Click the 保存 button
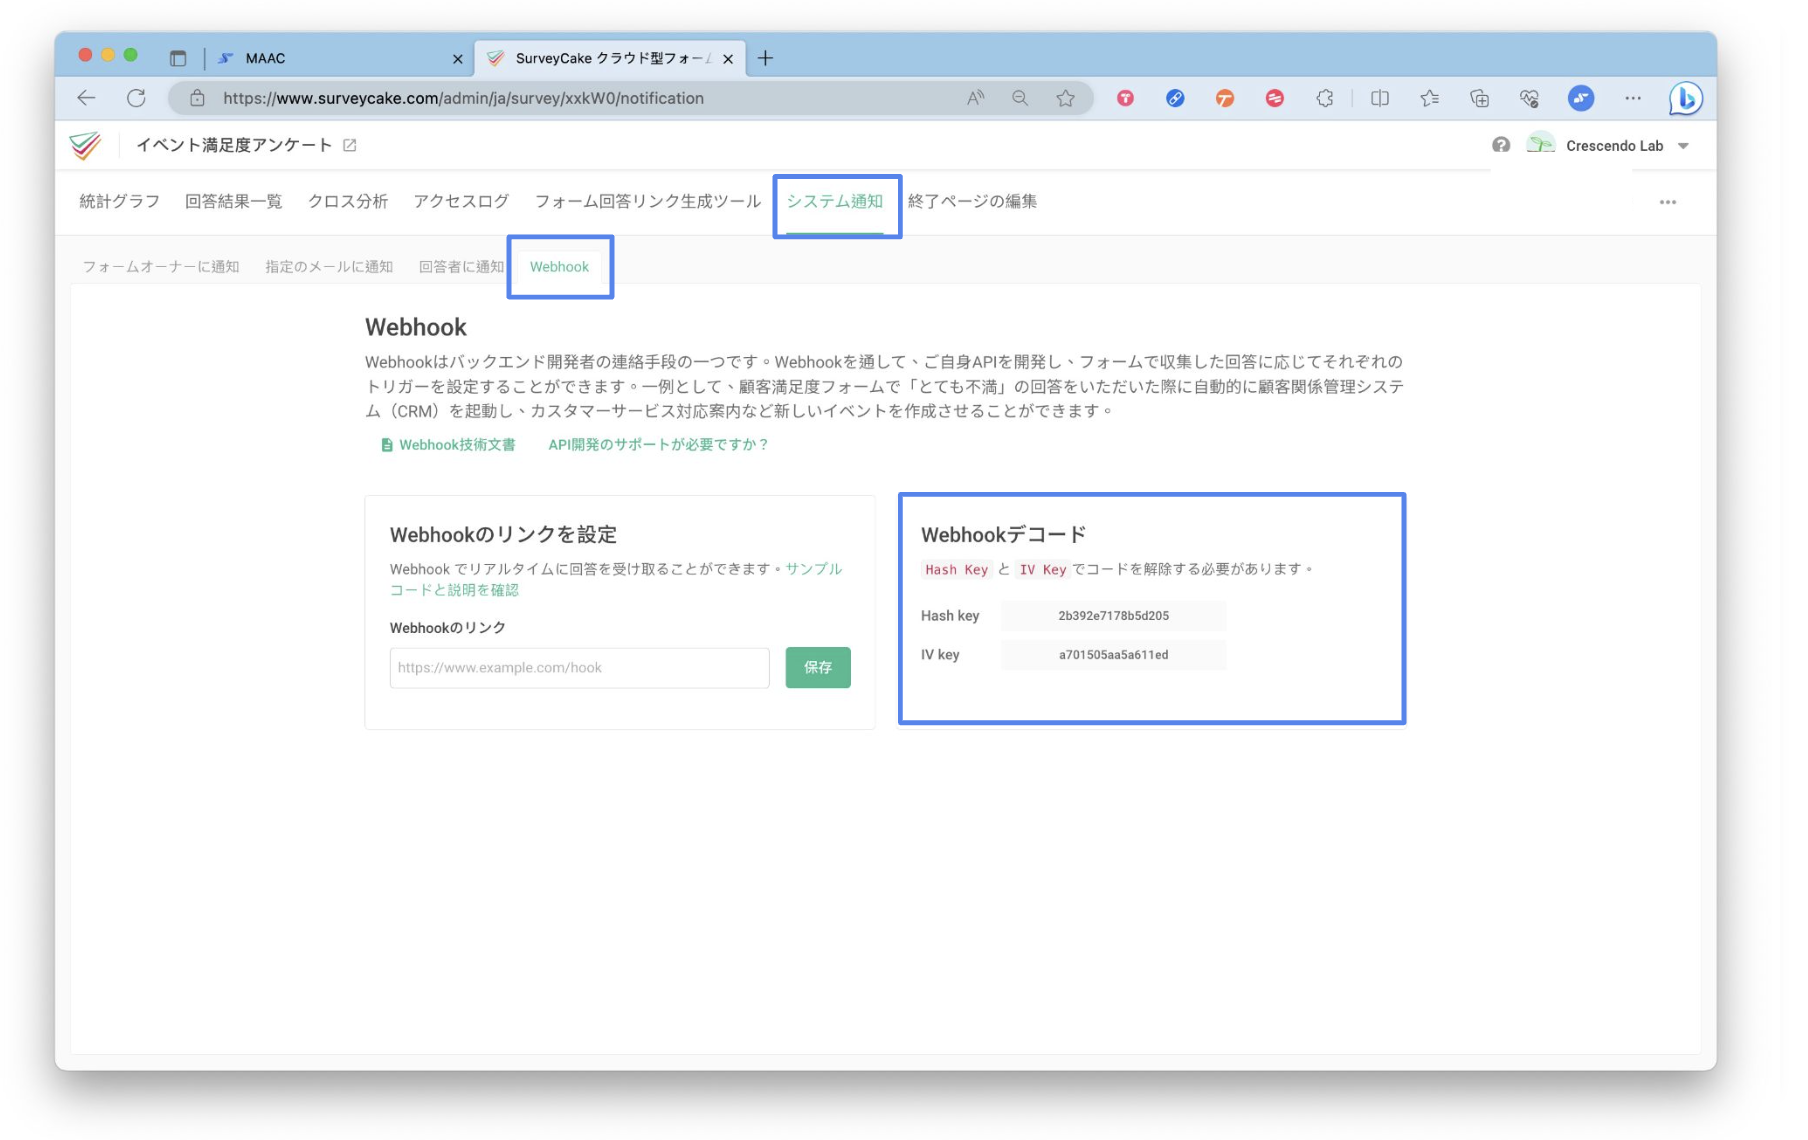The height and width of the screenshot is (1140, 1808). (x=817, y=667)
